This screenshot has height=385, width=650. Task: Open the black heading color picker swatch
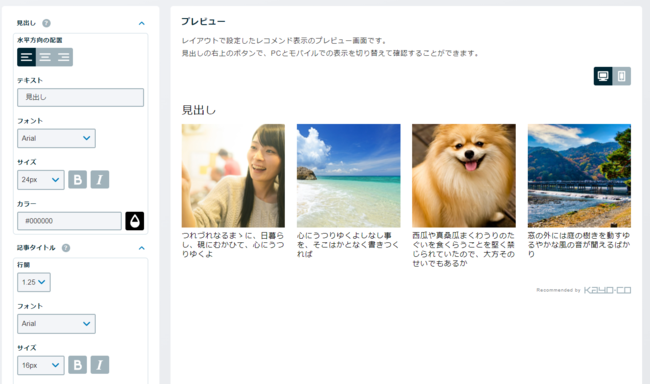click(x=135, y=221)
